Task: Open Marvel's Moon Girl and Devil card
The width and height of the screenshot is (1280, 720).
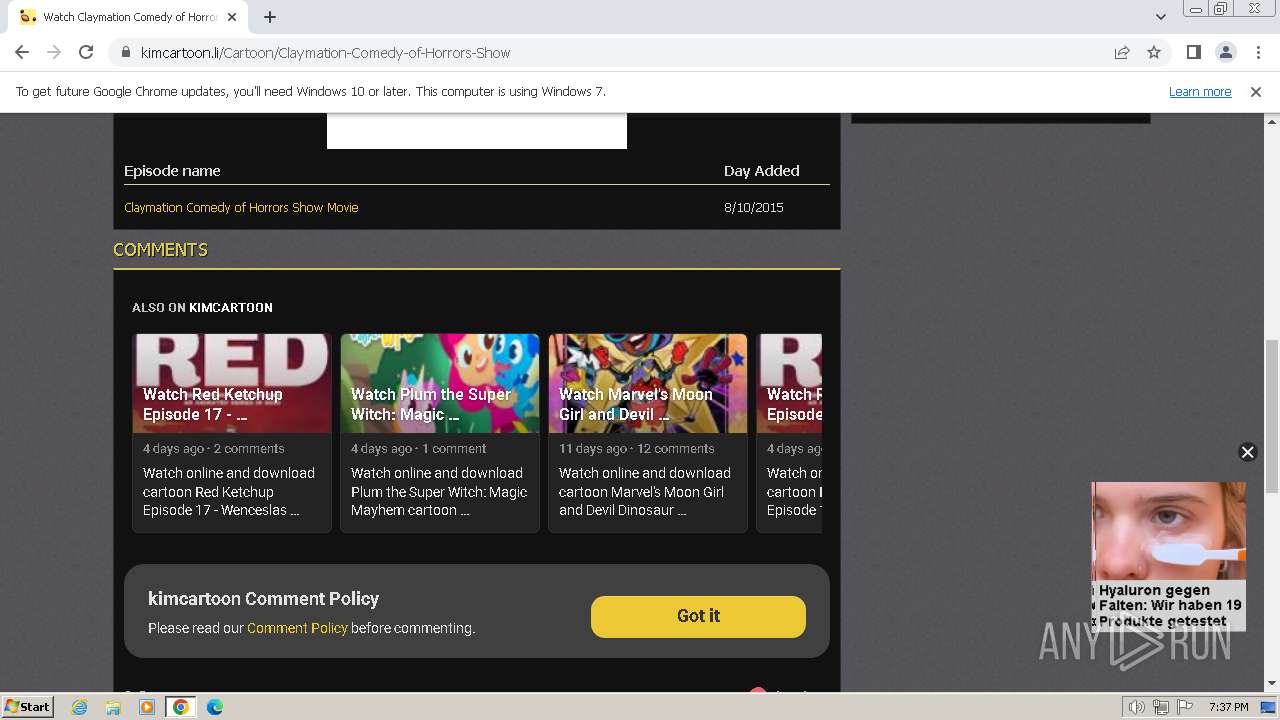Action: (648, 433)
